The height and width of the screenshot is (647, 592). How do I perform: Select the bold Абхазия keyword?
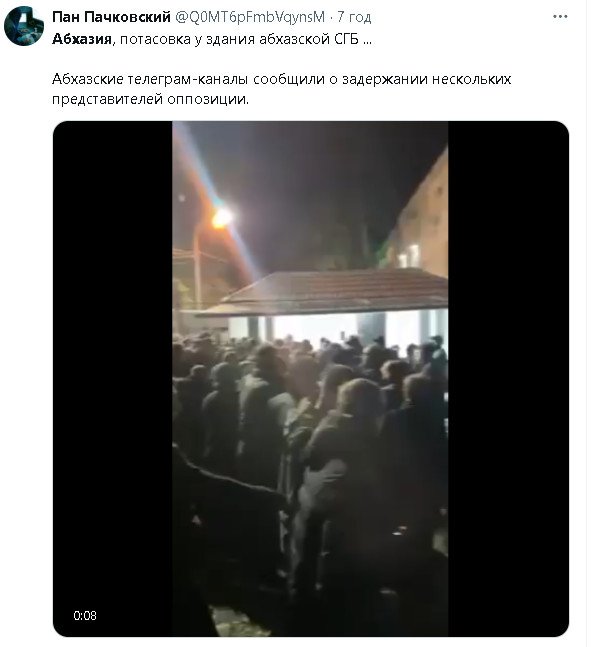[x=82, y=39]
